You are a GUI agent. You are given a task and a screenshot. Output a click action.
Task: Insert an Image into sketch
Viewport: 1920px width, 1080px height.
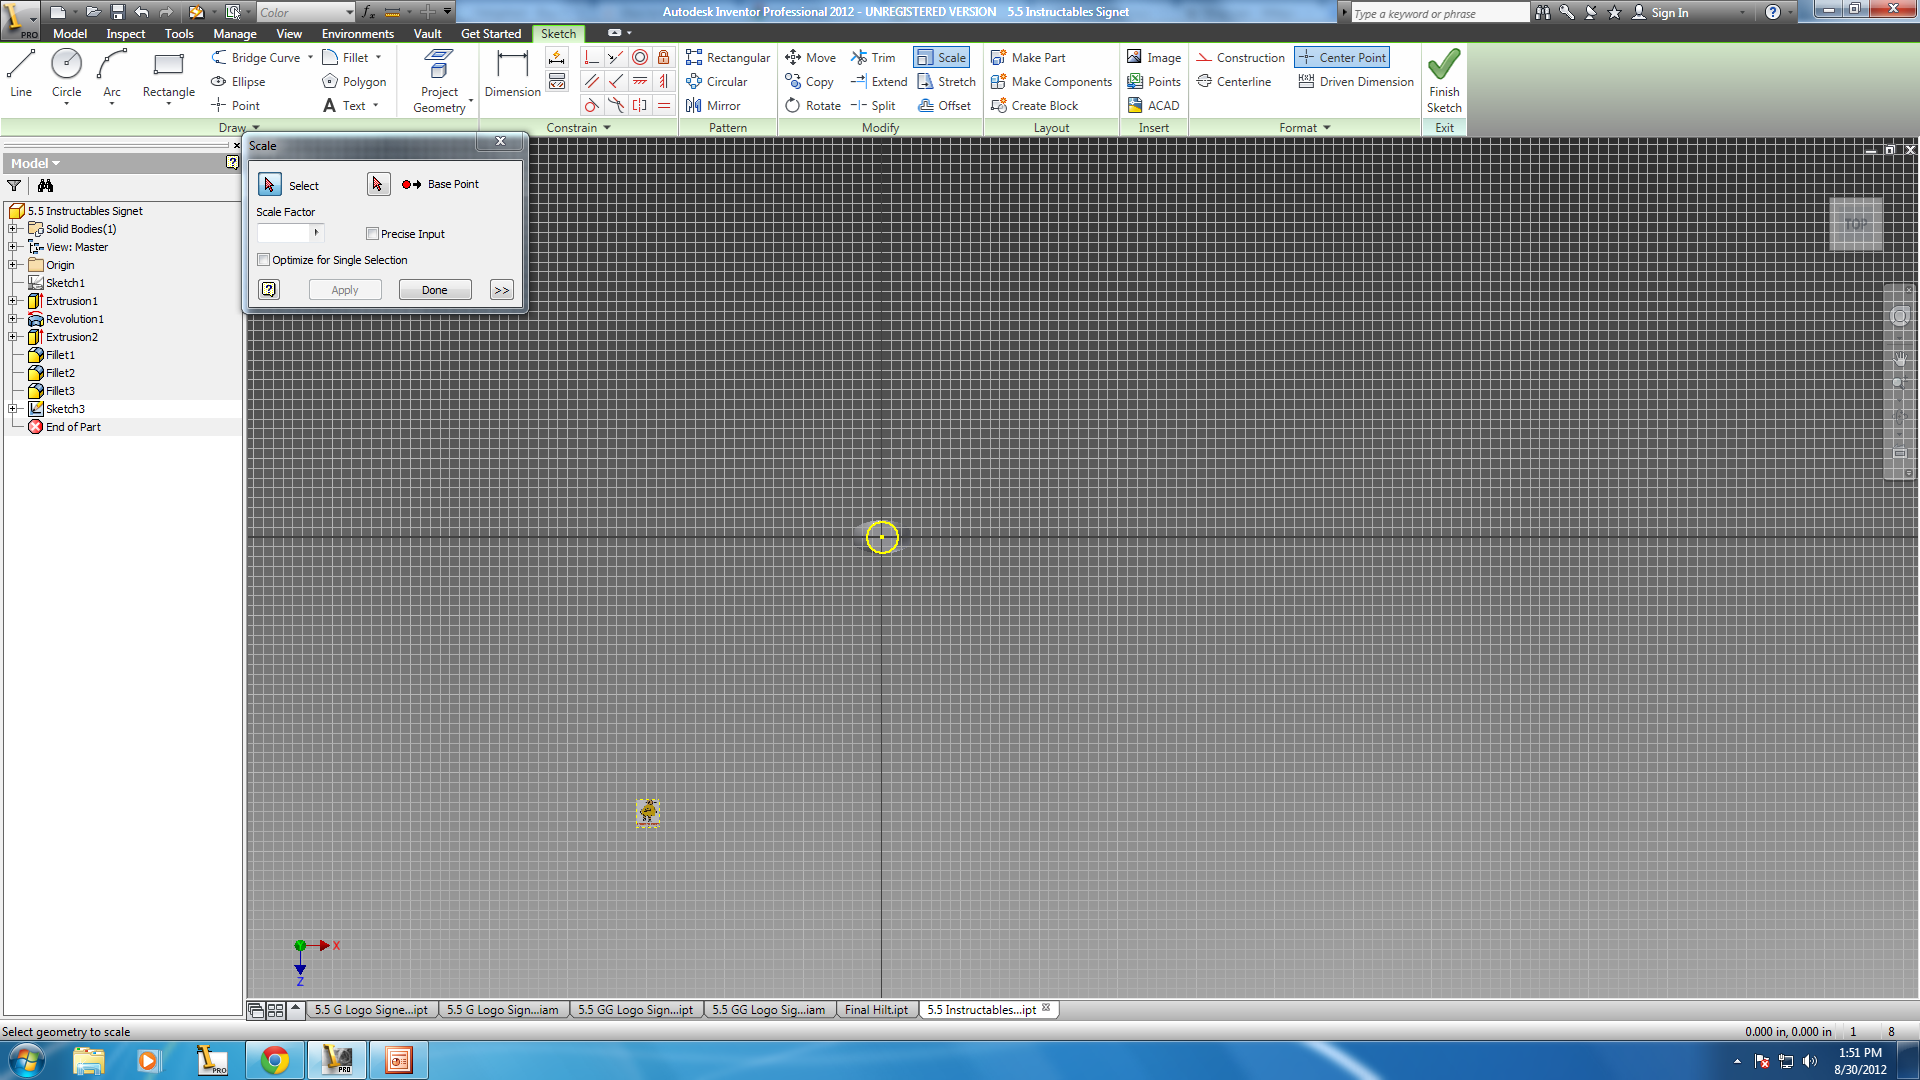pos(1154,58)
